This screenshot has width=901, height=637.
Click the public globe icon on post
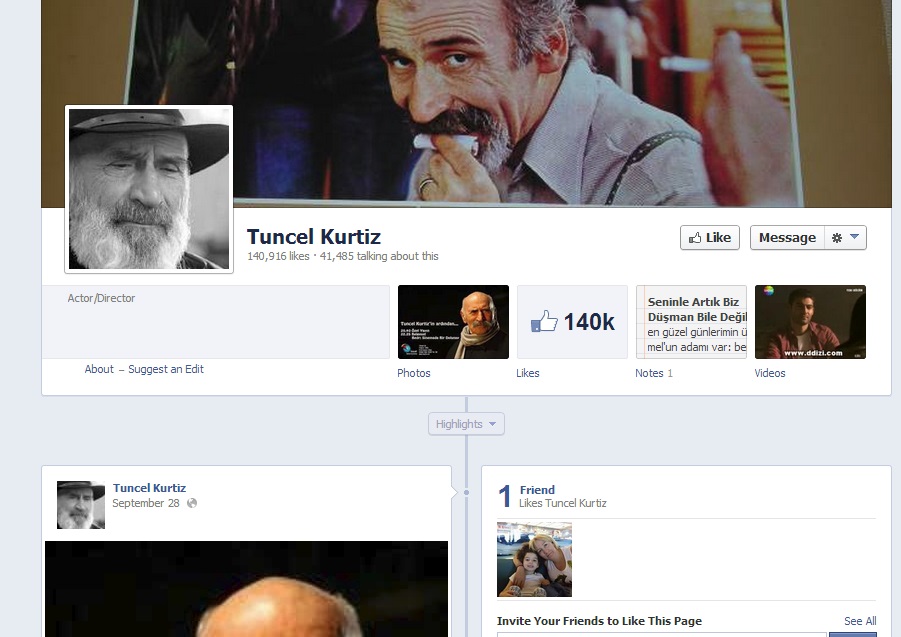tap(192, 503)
